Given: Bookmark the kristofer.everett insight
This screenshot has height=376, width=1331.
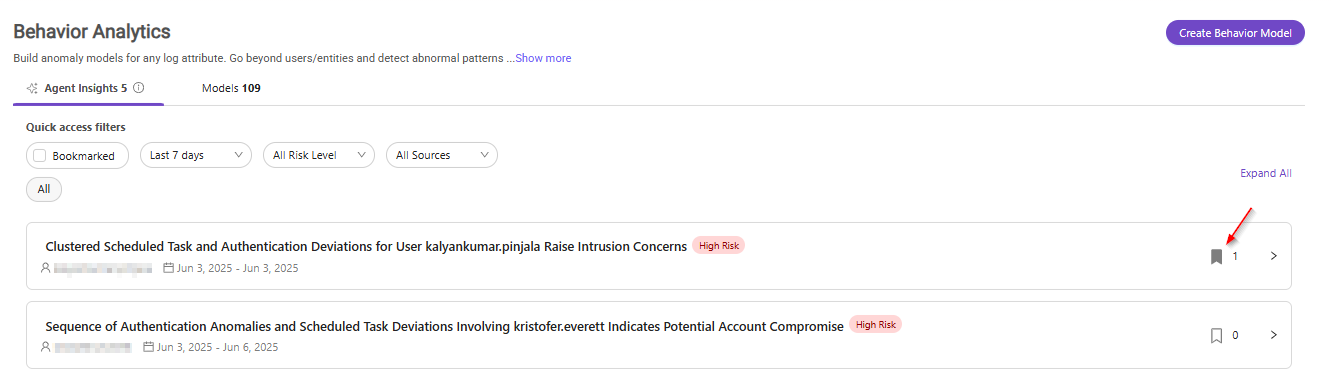Looking at the screenshot, I should pyautogui.click(x=1216, y=335).
